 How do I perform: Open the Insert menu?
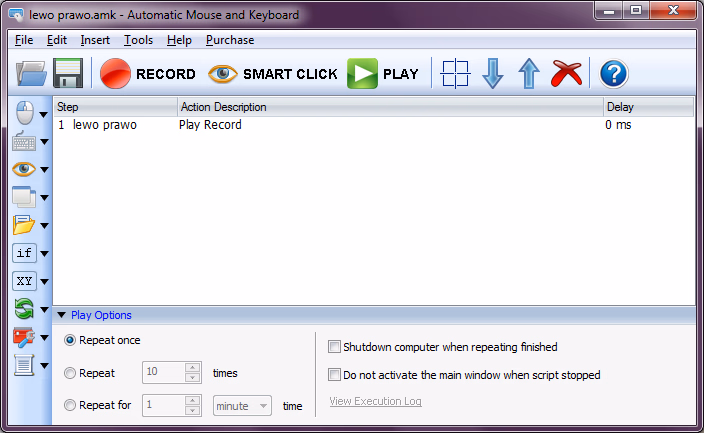[x=95, y=40]
